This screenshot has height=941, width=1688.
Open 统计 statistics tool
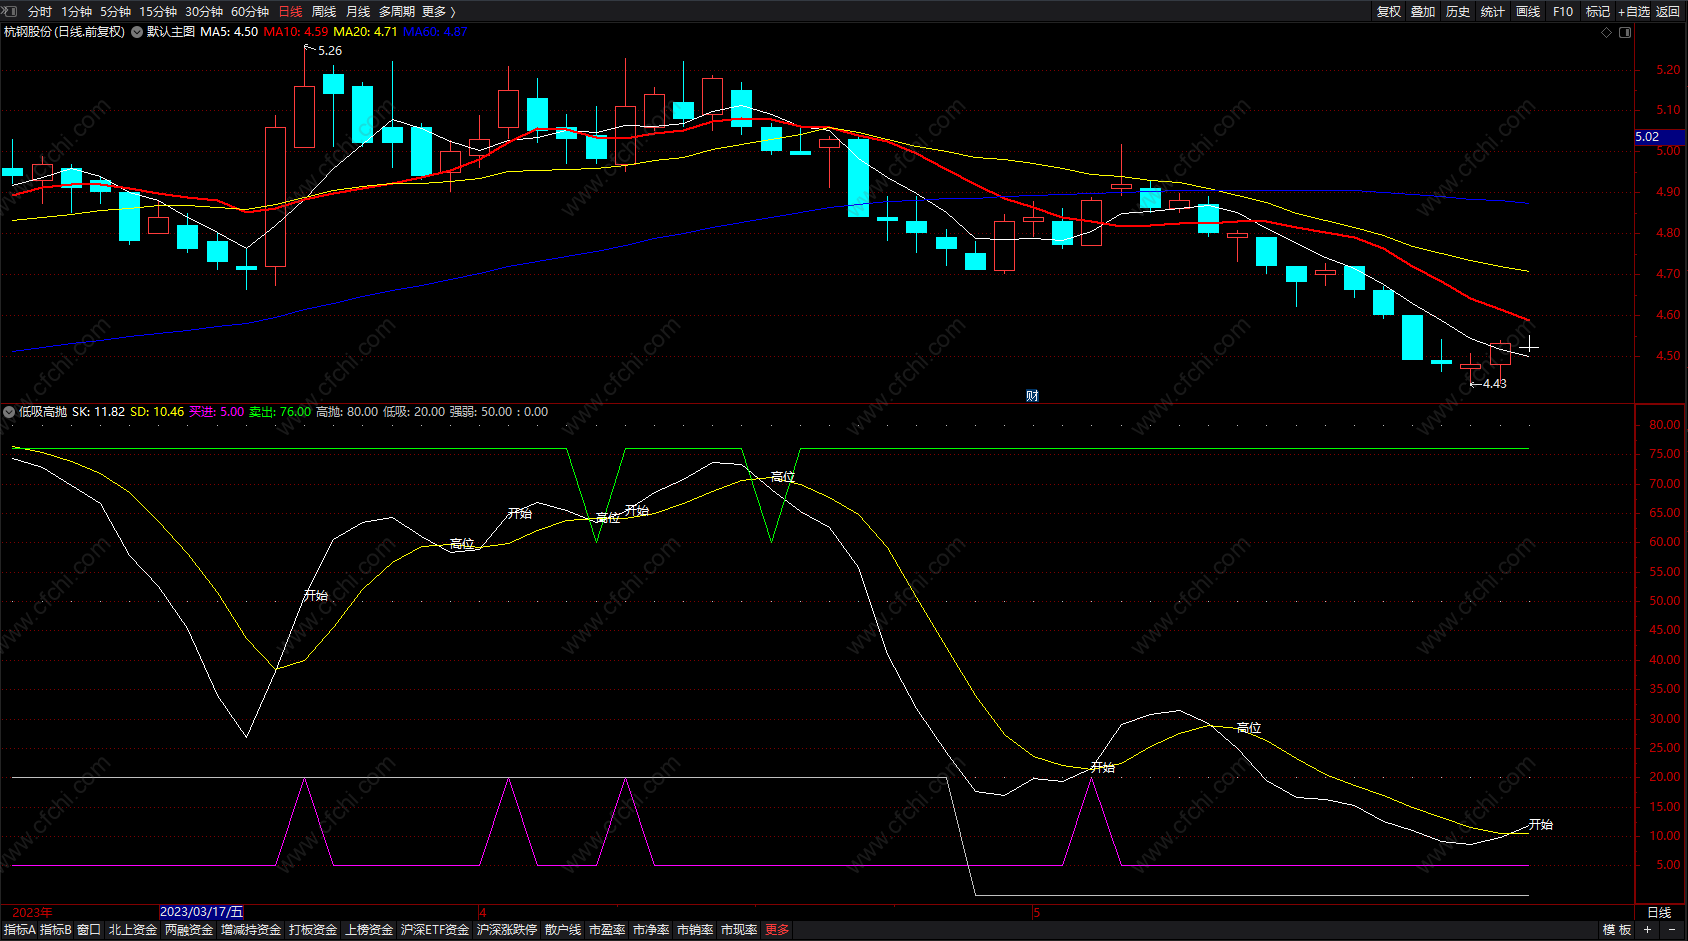click(1493, 11)
